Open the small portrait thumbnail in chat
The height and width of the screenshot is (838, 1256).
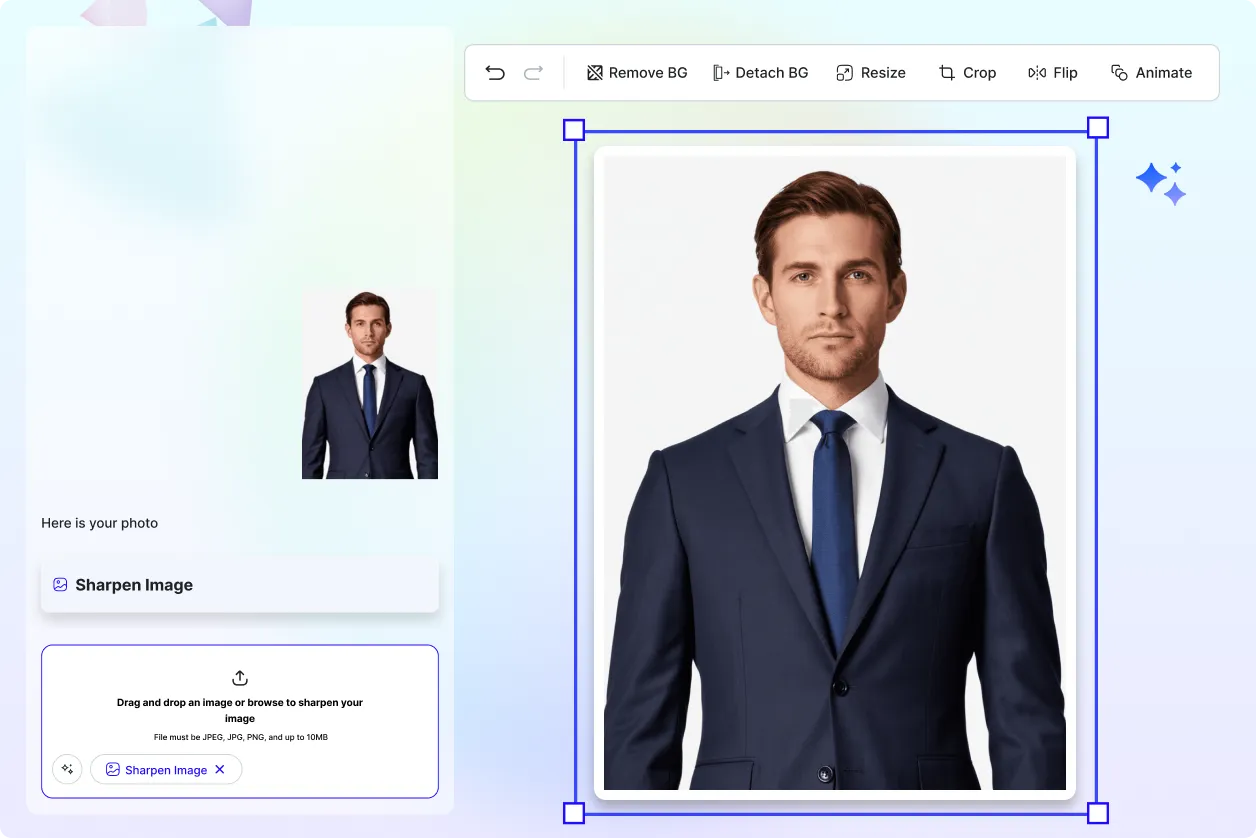370,384
